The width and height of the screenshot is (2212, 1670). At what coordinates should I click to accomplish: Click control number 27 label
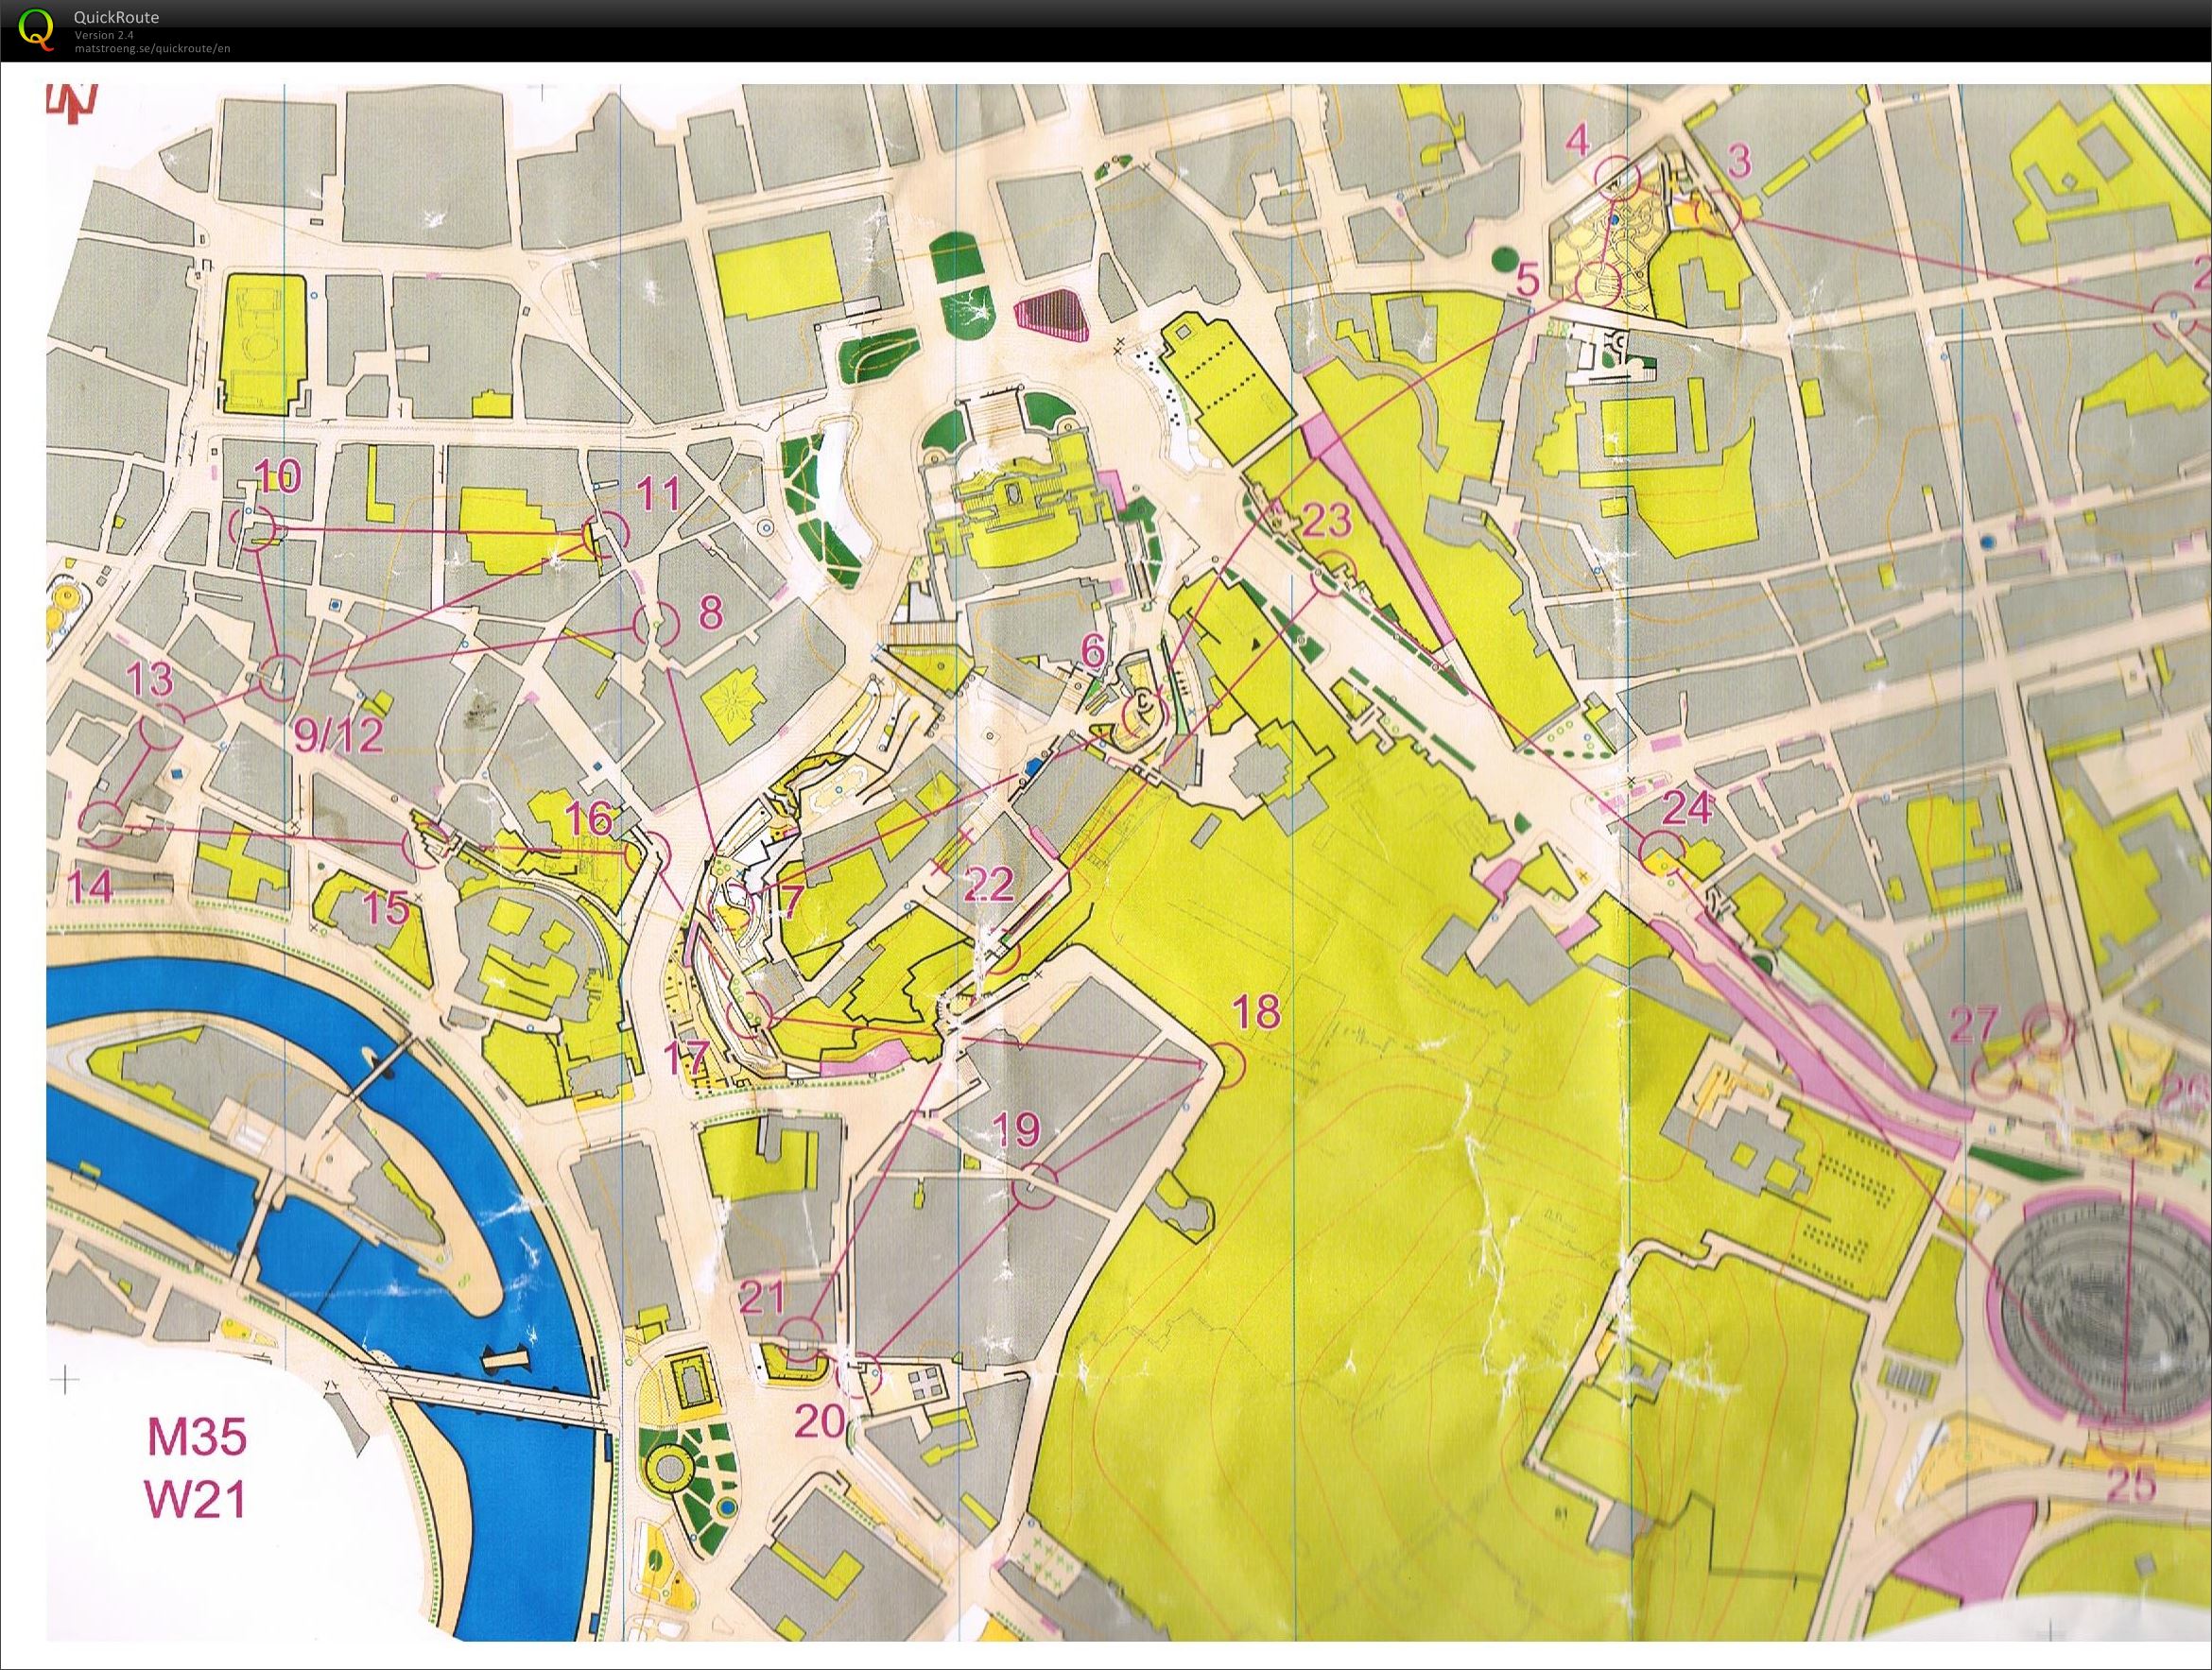tap(1974, 1027)
